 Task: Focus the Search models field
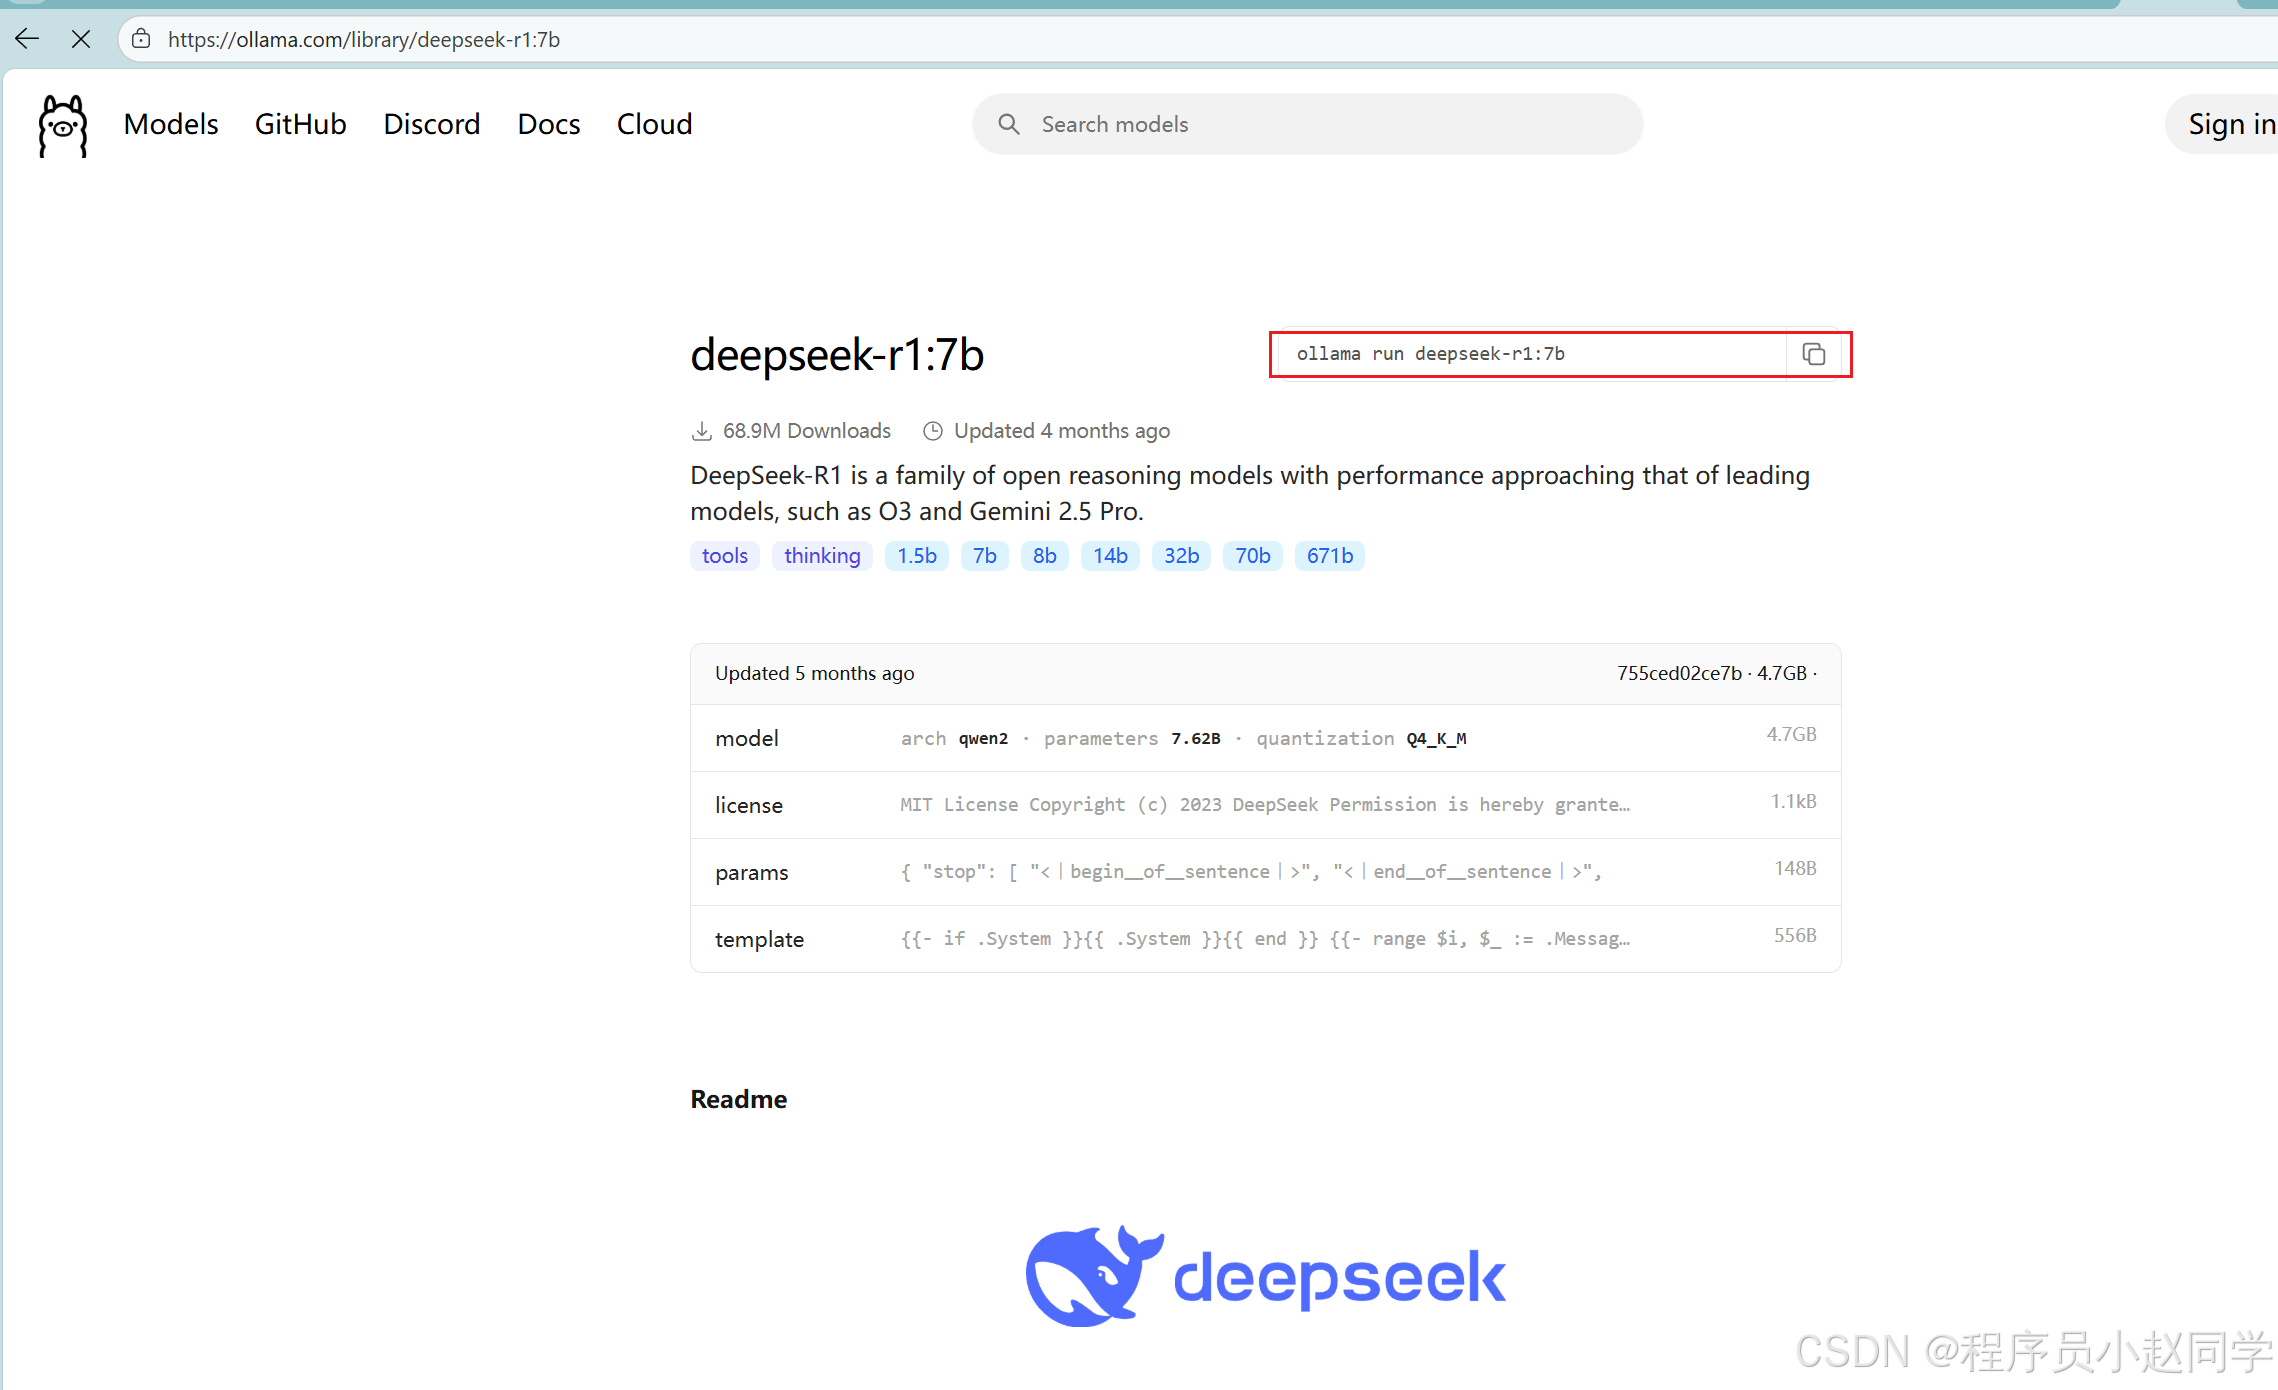click(1320, 124)
